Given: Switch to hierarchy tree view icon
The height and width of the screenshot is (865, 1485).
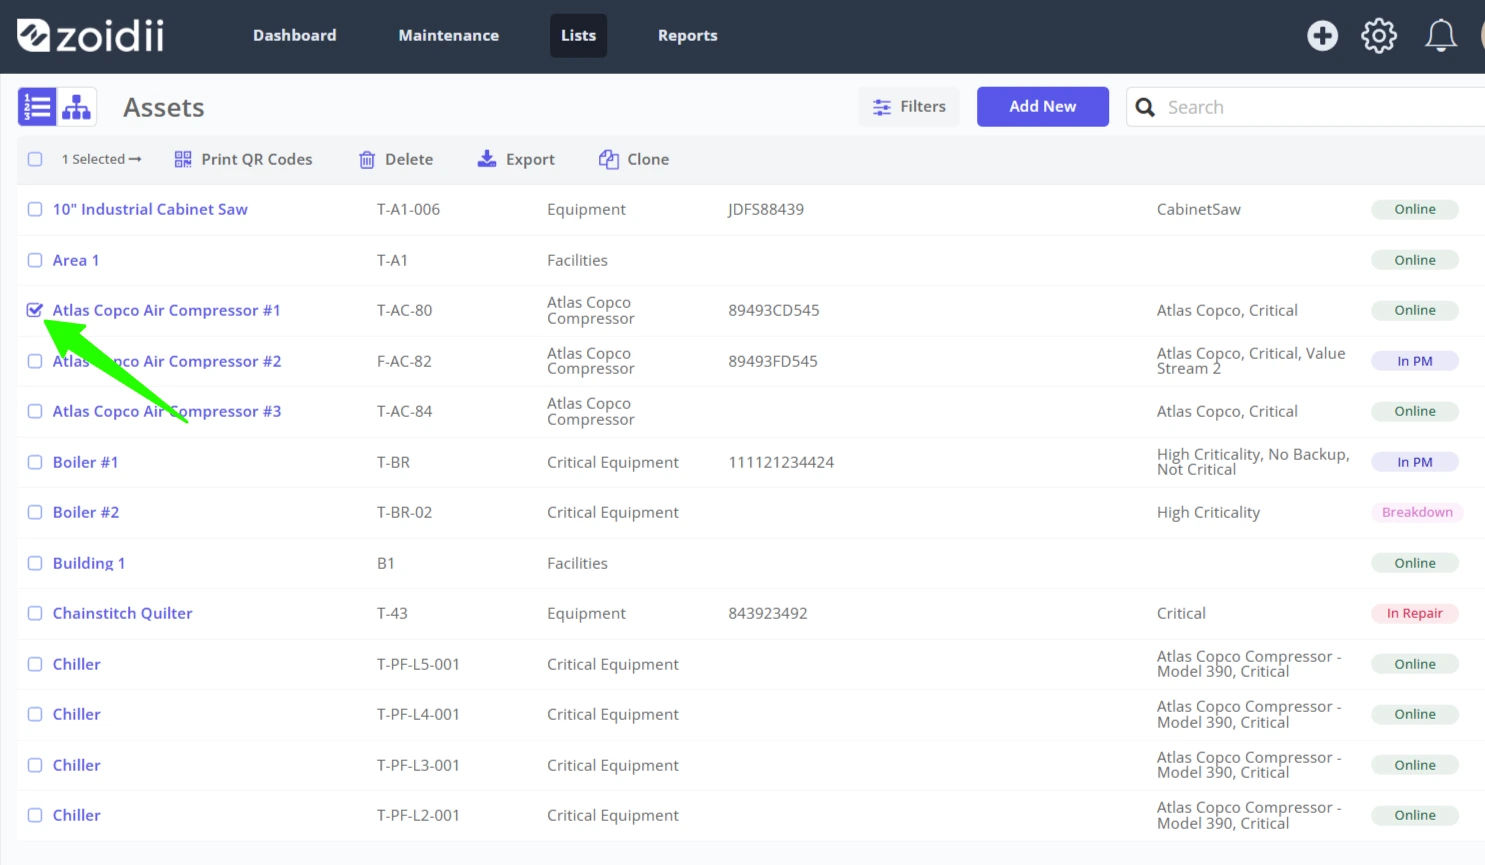Looking at the screenshot, I should click(77, 107).
